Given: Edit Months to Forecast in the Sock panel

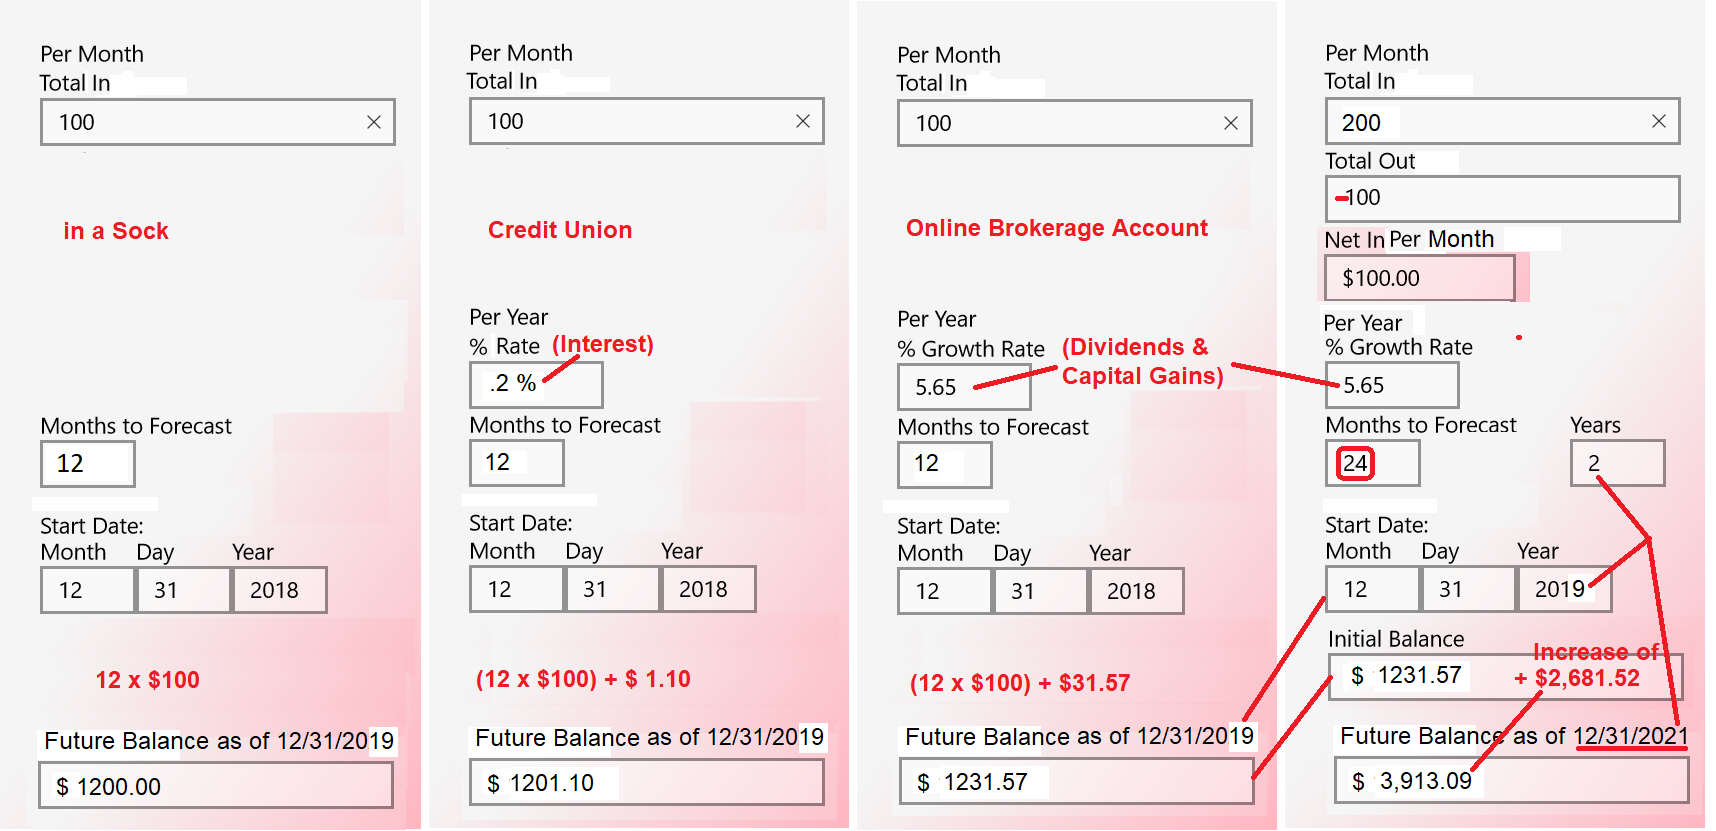Looking at the screenshot, I should pos(88,464).
